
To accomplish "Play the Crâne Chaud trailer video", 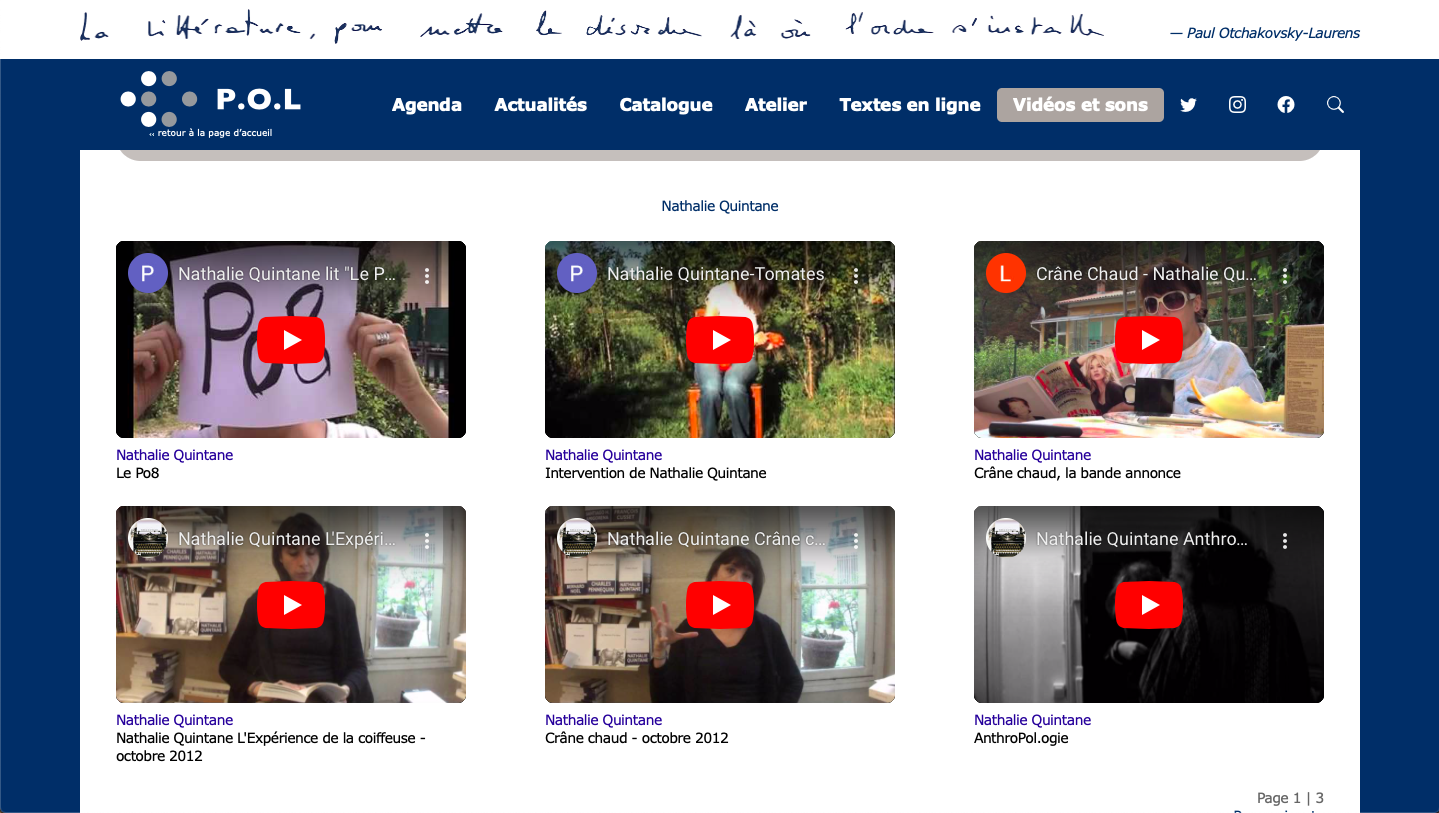I will (1149, 340).
